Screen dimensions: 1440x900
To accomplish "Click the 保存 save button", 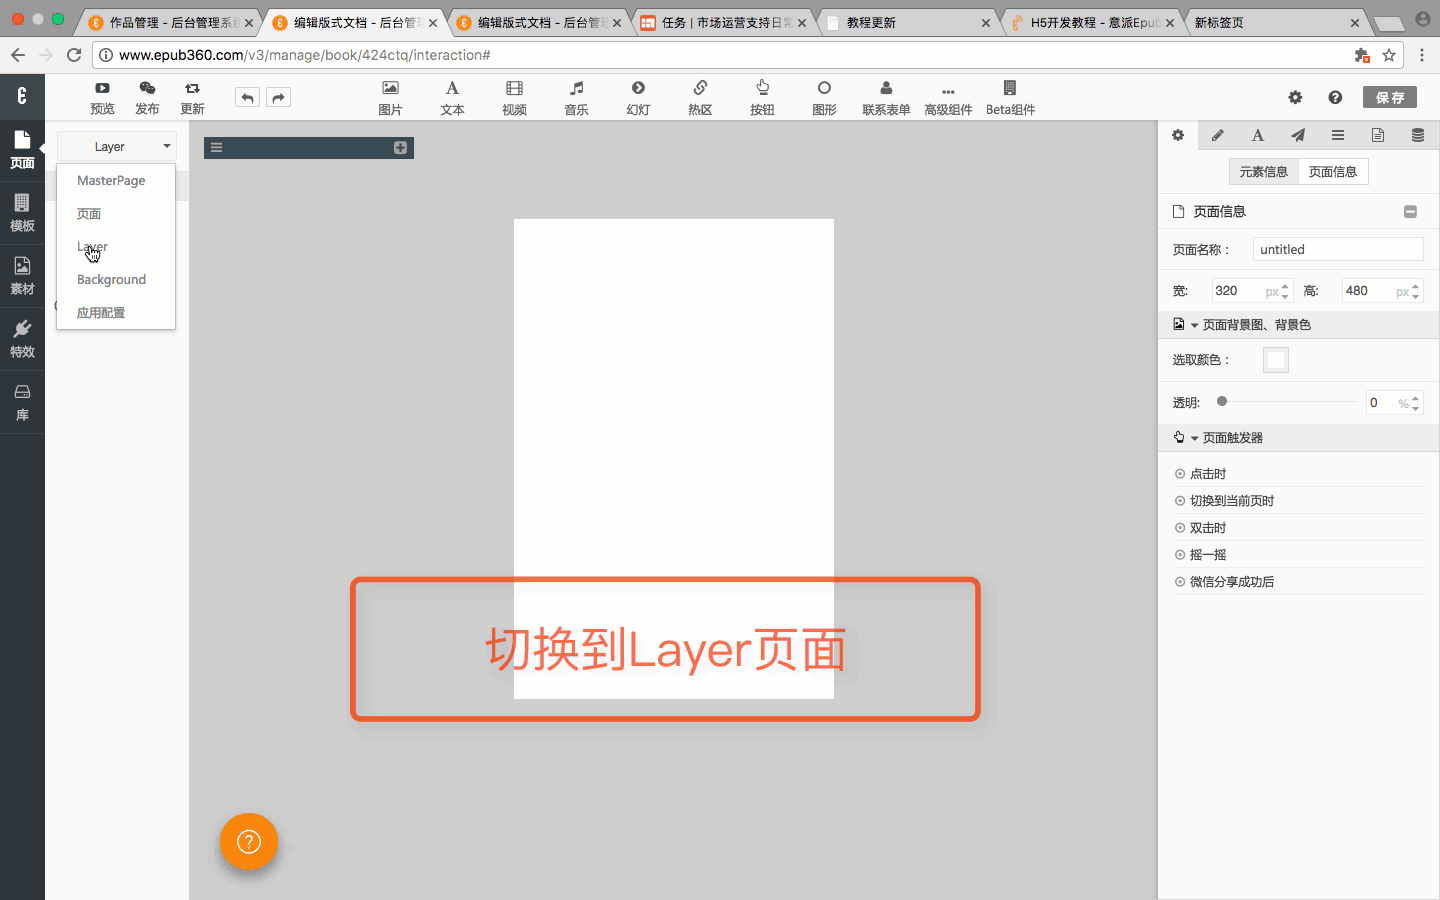I will [1389, 97].
